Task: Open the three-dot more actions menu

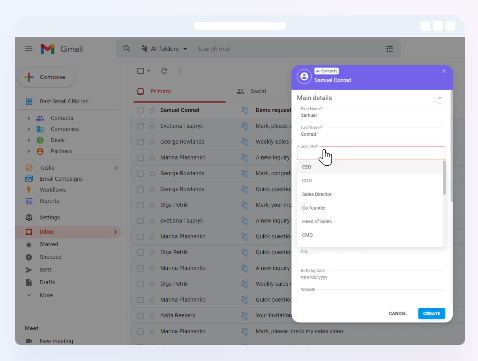Action: coord(180,71)
